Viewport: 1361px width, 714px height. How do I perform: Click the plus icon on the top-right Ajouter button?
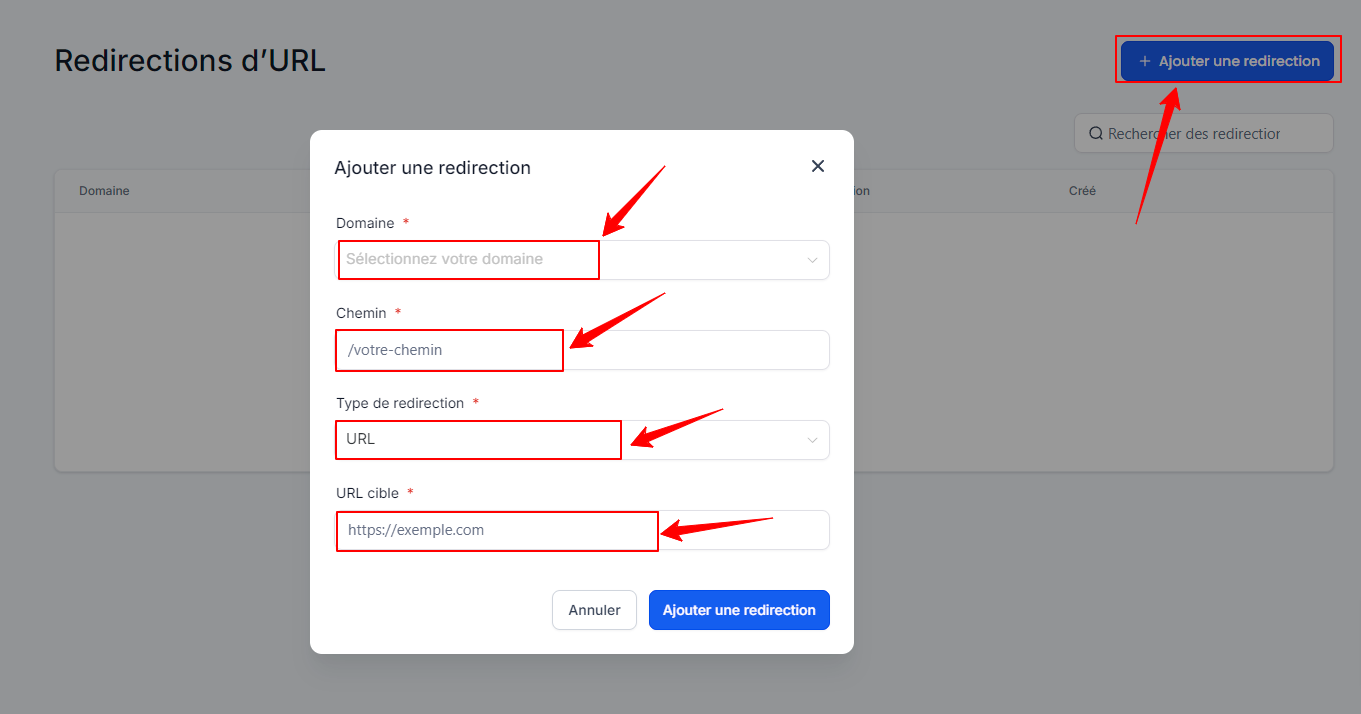(x=1145, y=61)
